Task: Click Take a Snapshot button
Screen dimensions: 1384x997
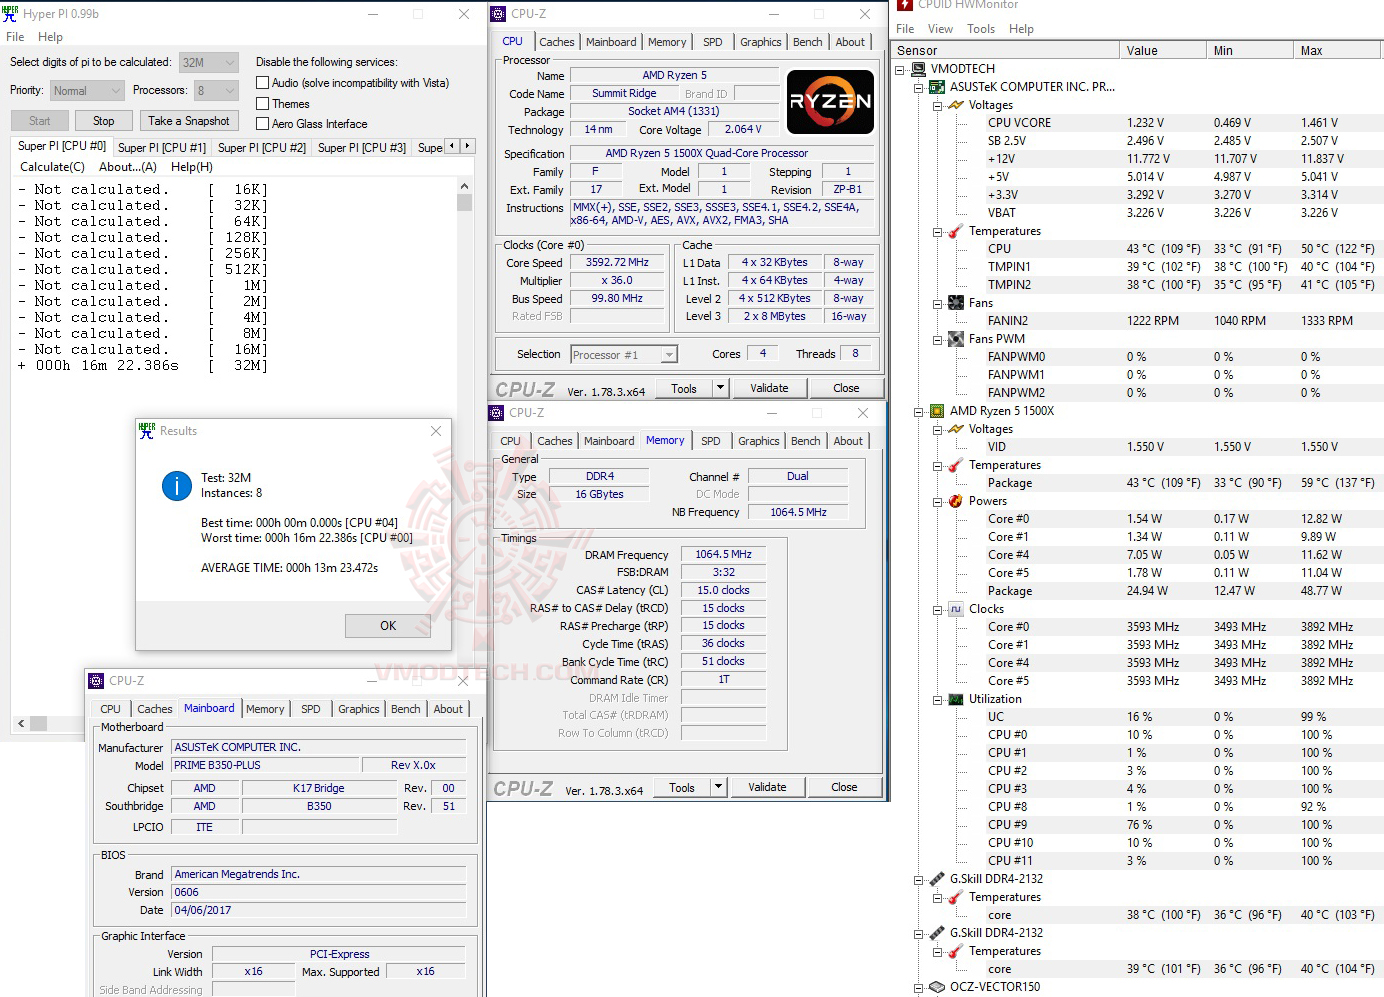Action: coord(188,121)
